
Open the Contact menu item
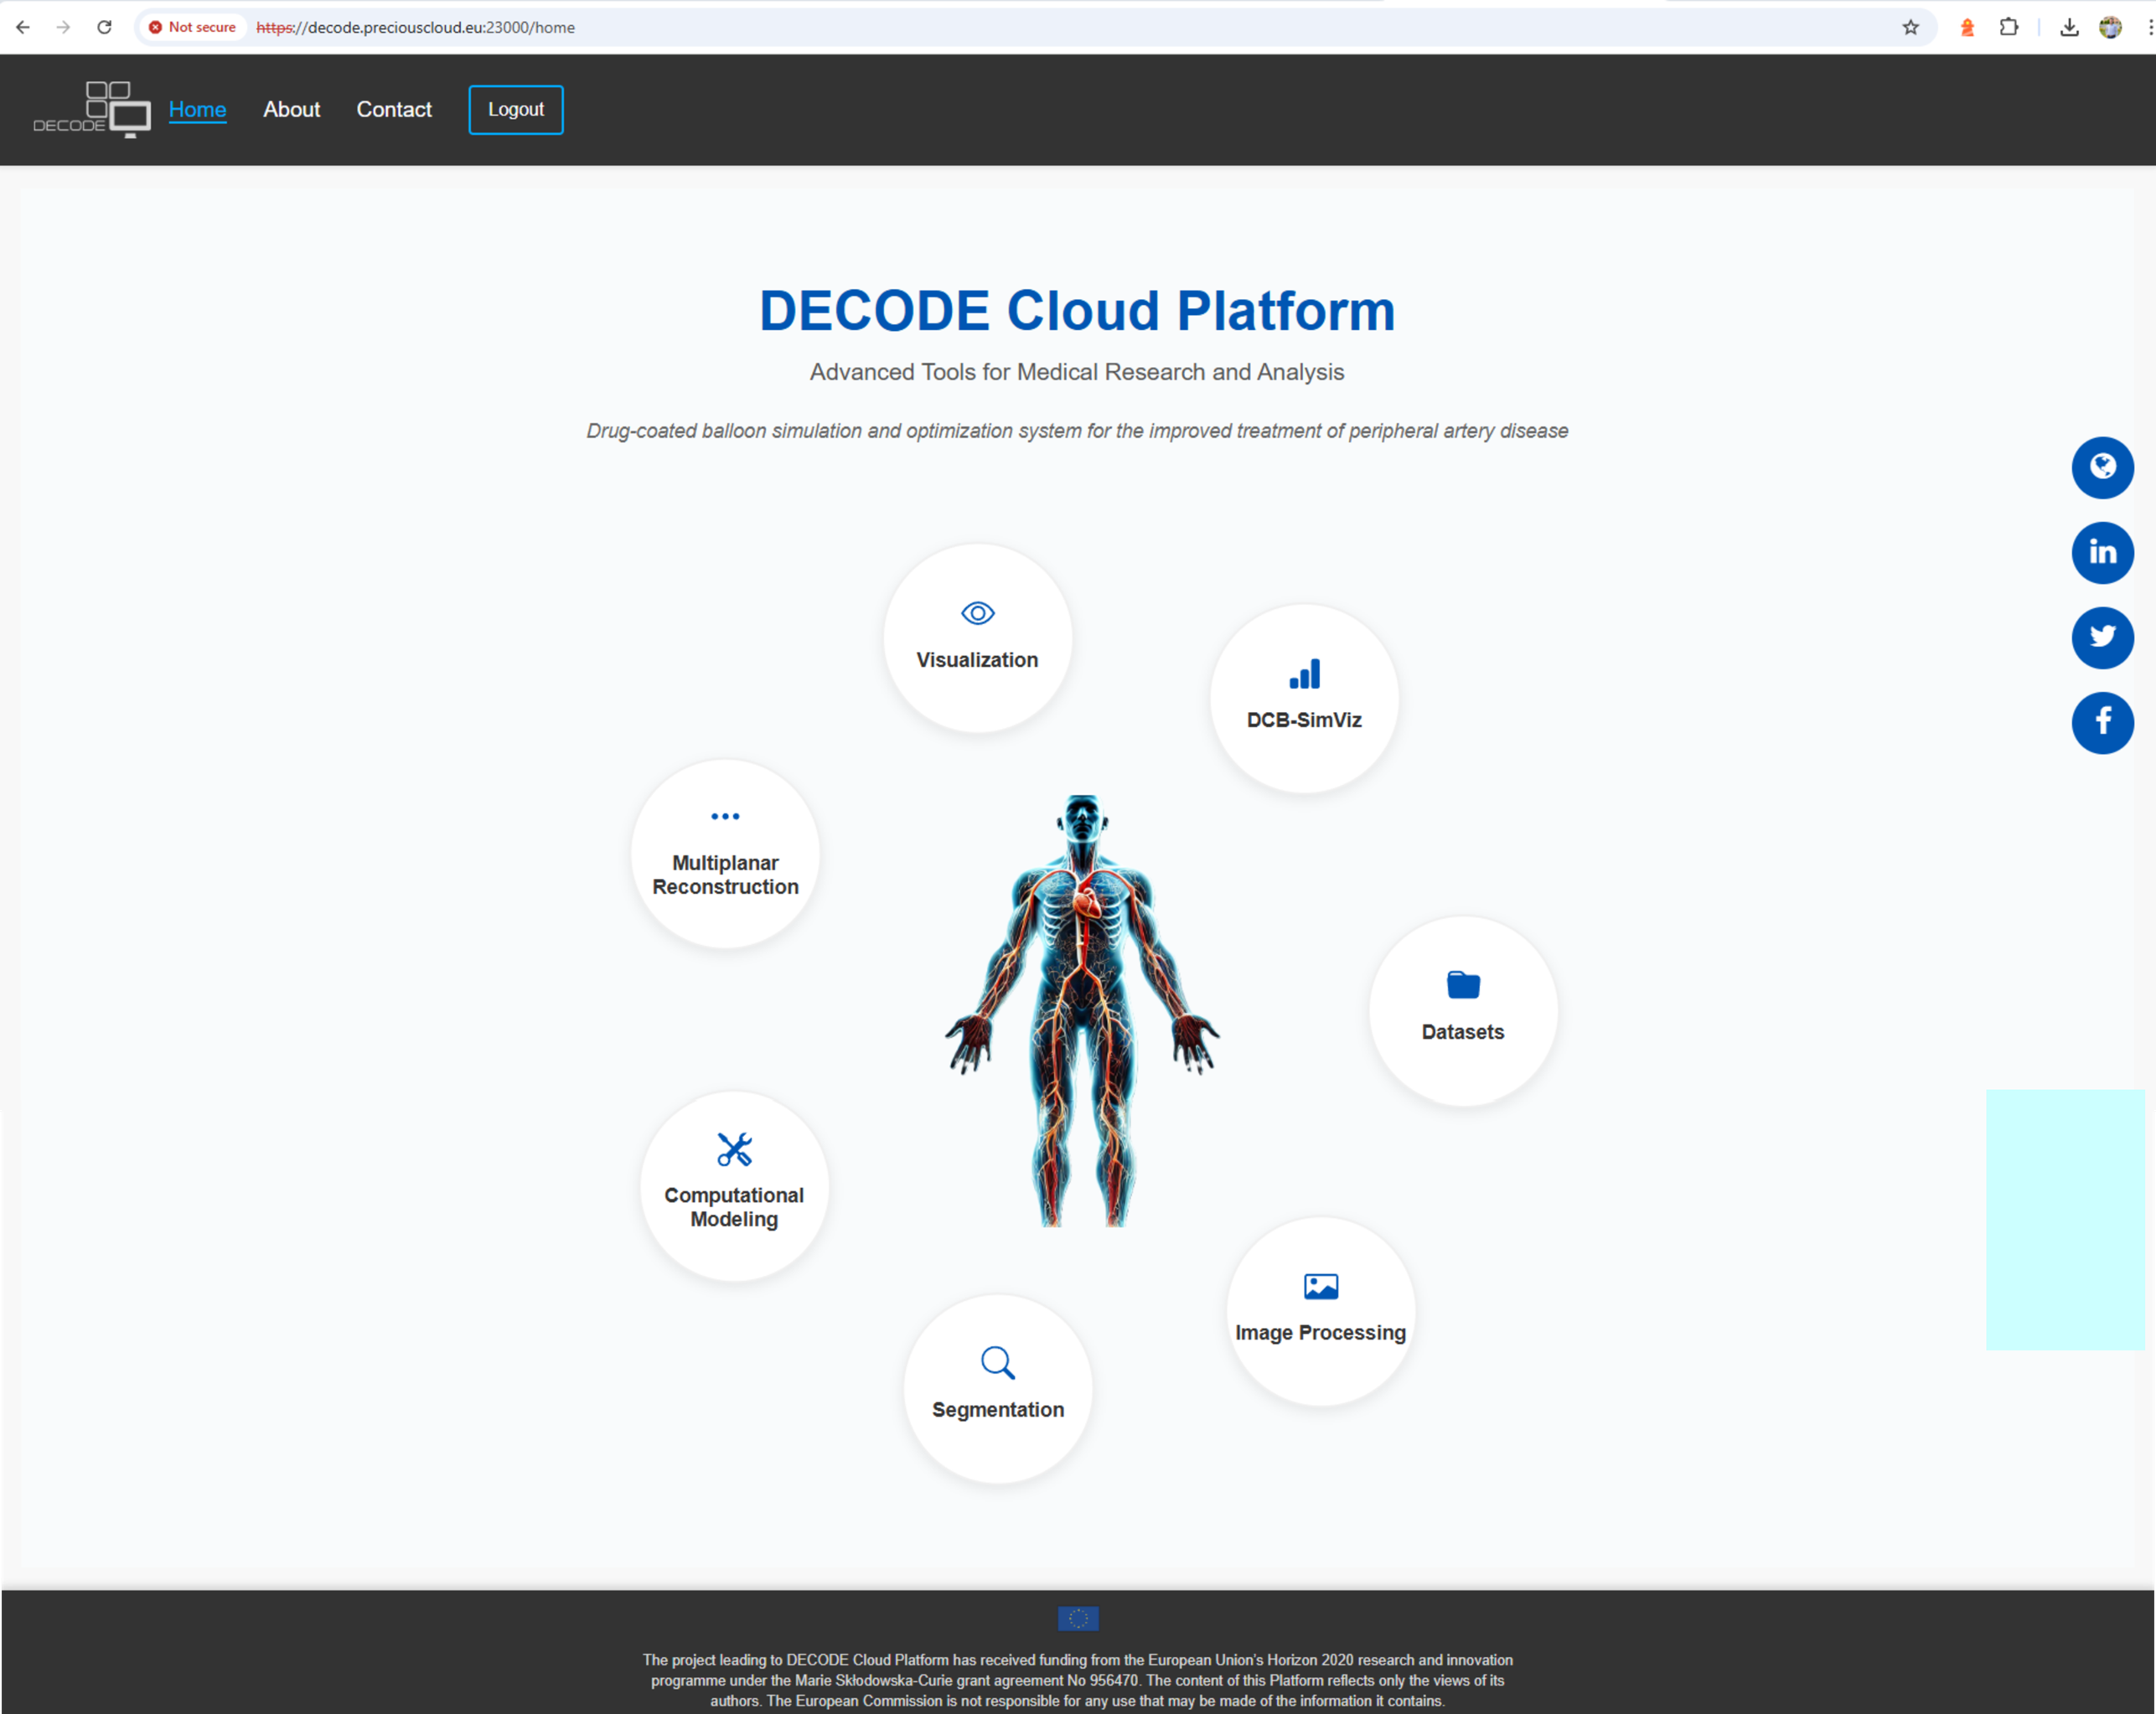(x=394, y=109)
